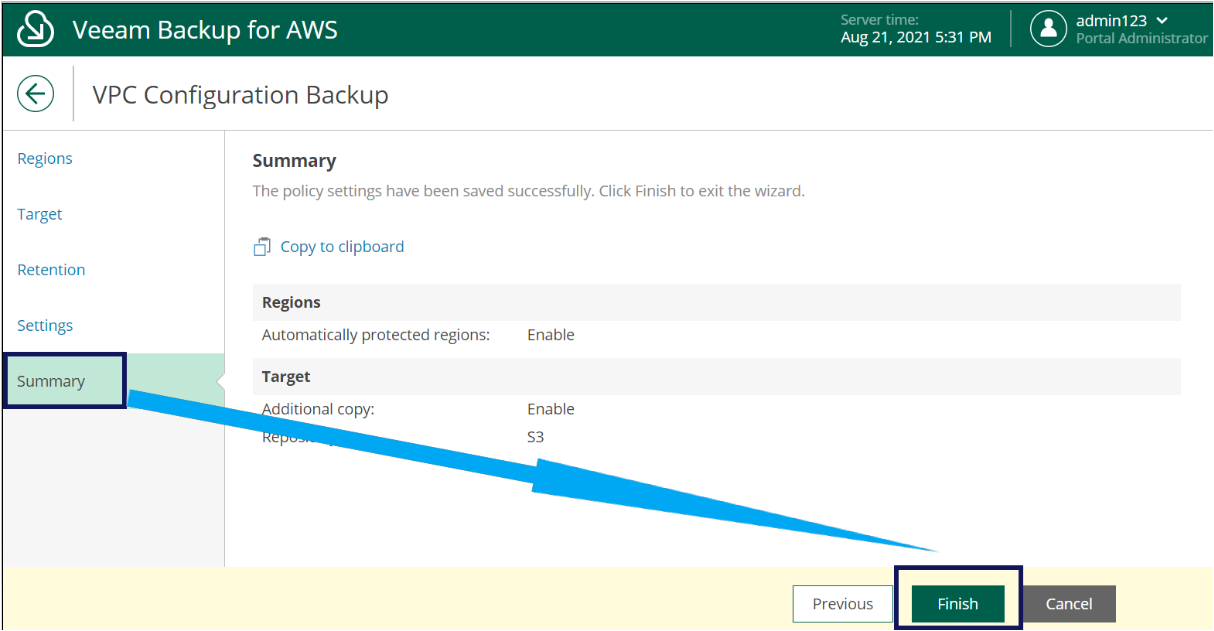
Task: Click the Copy to clipboard link
Action: [342, 247]
